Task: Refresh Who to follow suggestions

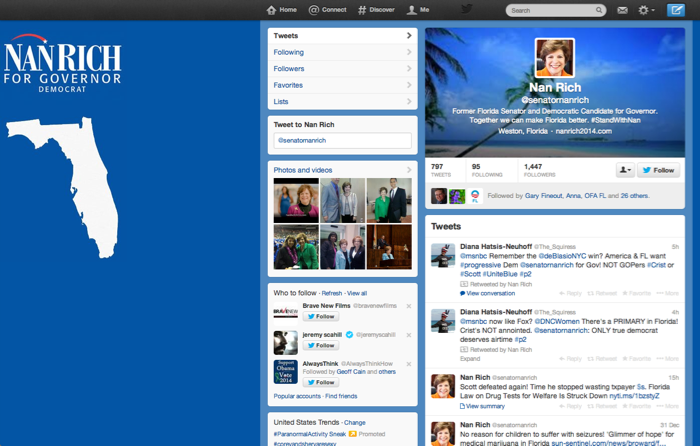Action: click(332, 293)
